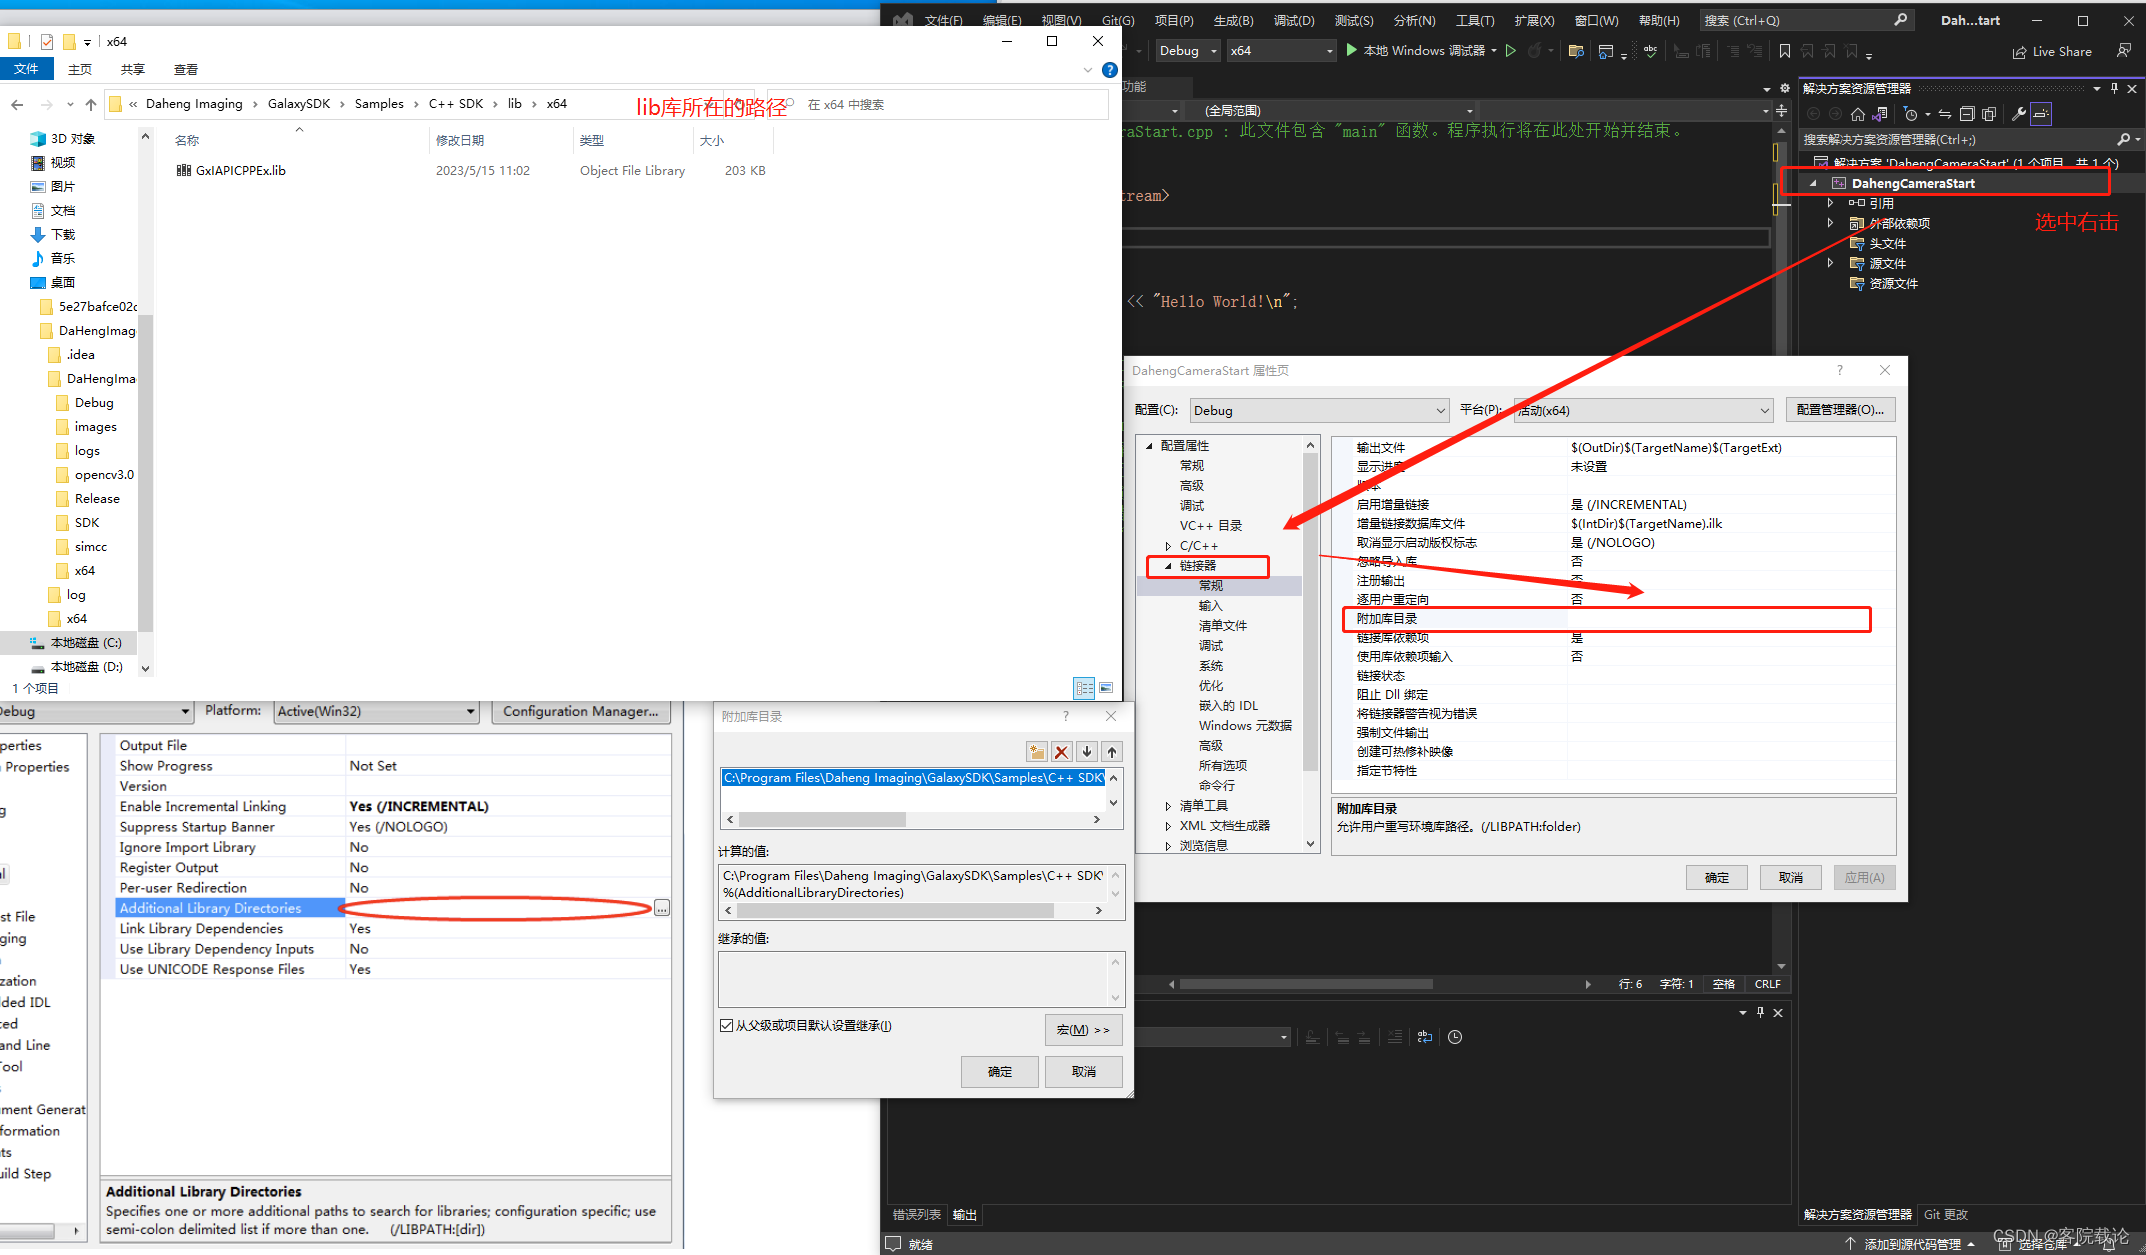Open 文件 tab in File Explorer ribbon
Screen dimensions: 2146x1255
pyautogui.click(x=26, y=69)
